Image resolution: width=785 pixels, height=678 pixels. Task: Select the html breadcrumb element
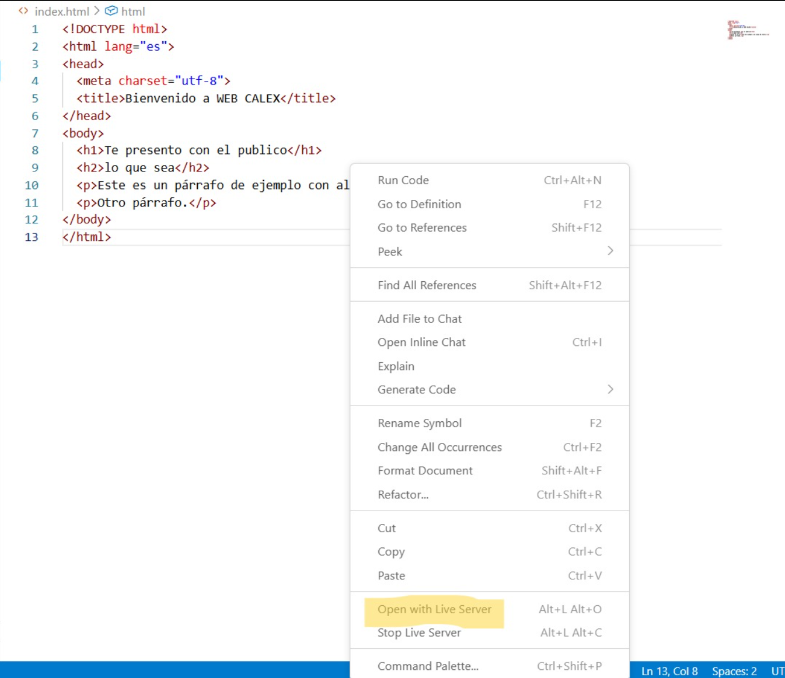133,11
